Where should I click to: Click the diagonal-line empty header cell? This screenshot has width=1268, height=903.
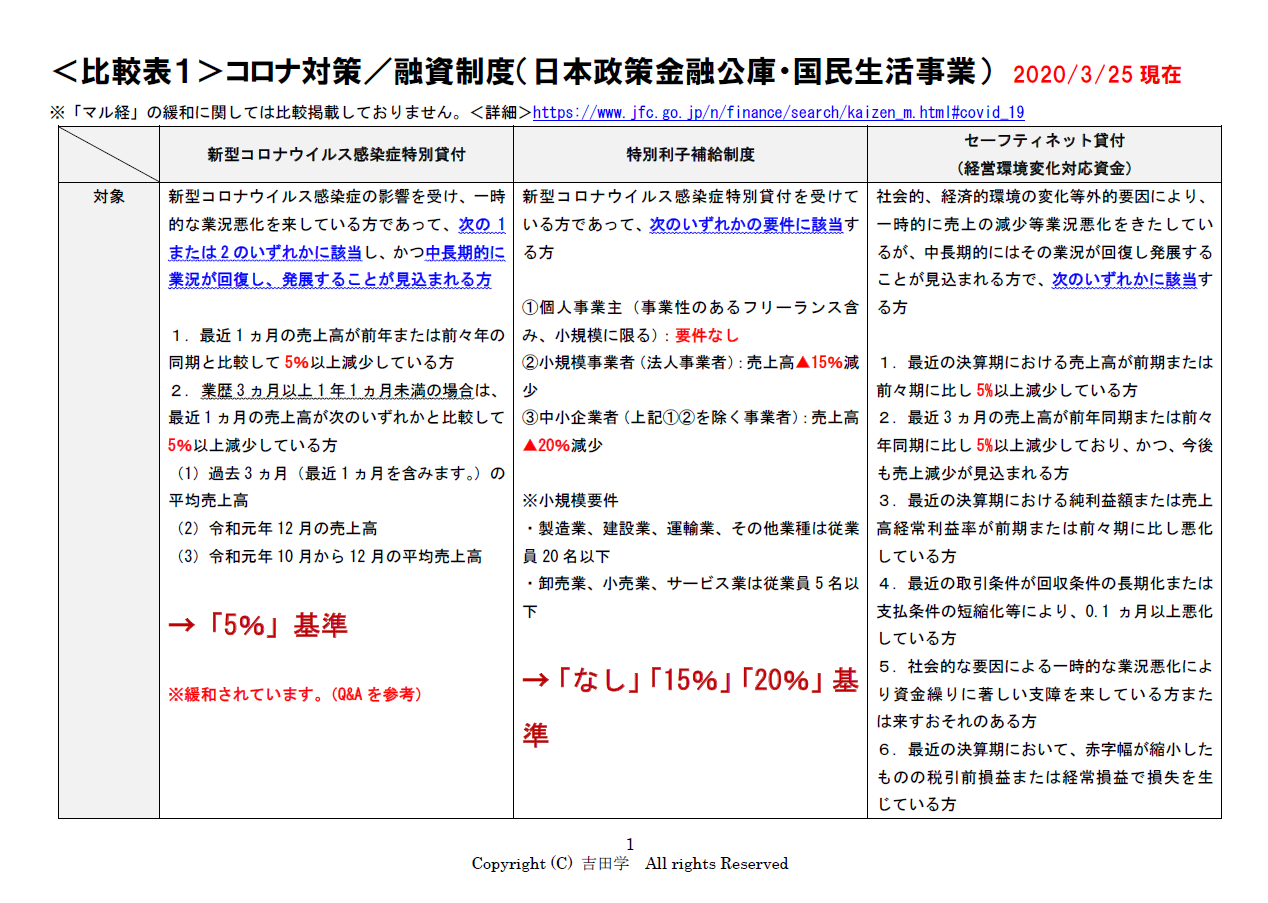(108, 155)
